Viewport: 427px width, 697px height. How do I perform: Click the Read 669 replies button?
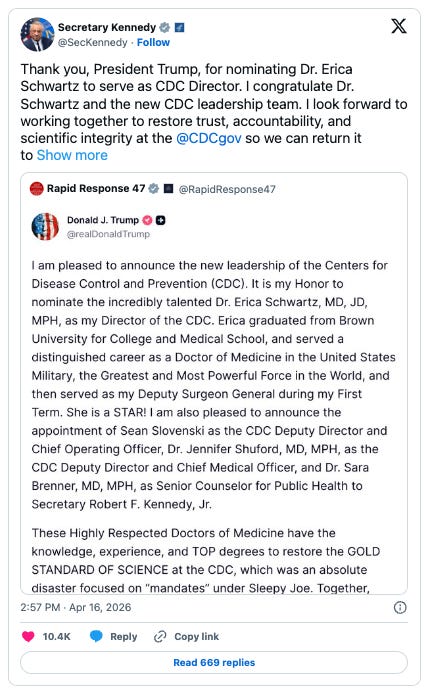[214, 662]
